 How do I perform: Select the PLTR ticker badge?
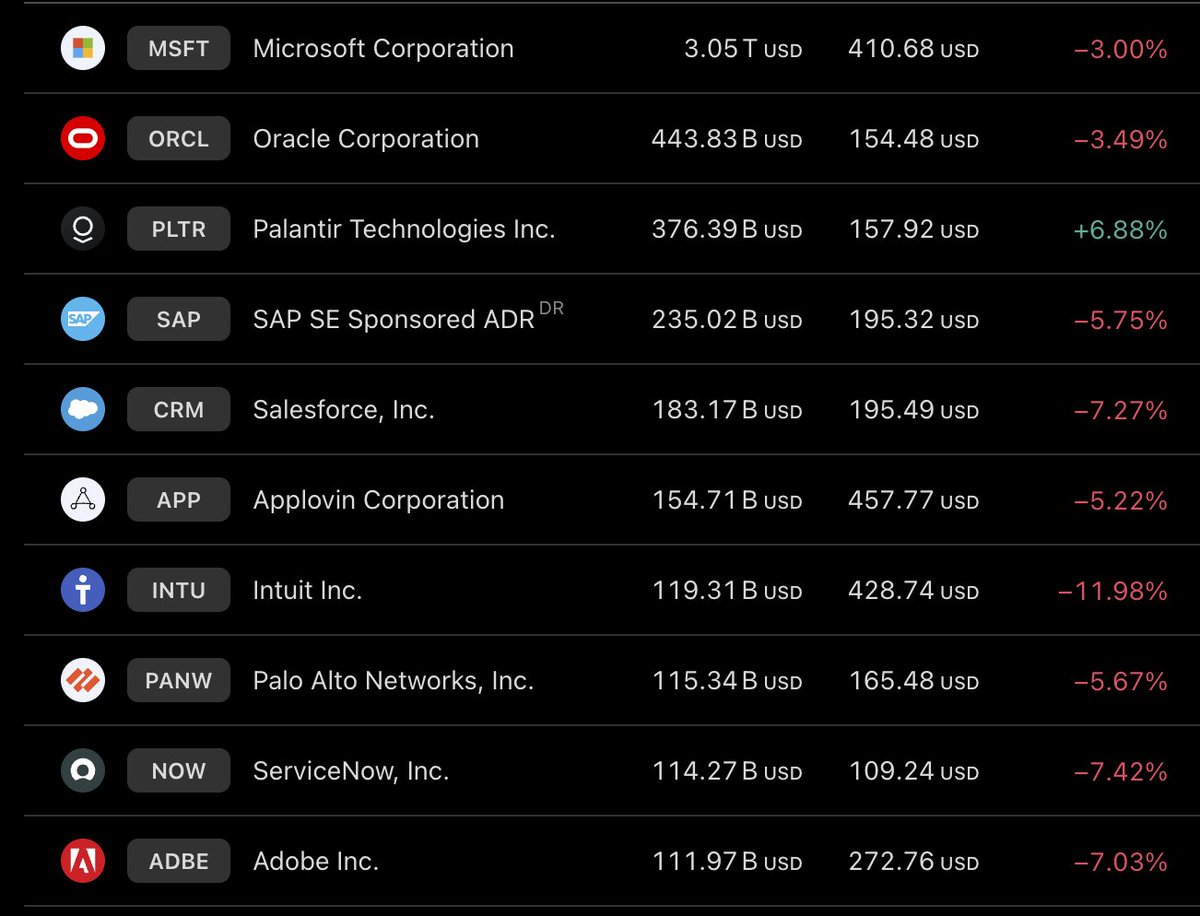(179, 229)
